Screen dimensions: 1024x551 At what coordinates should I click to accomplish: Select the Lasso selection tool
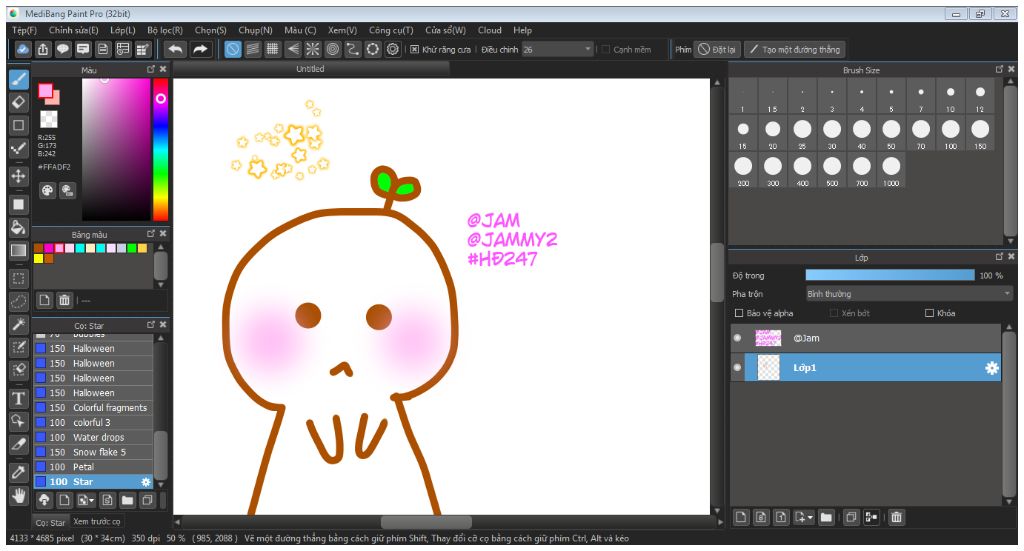(x=18, y=302)
